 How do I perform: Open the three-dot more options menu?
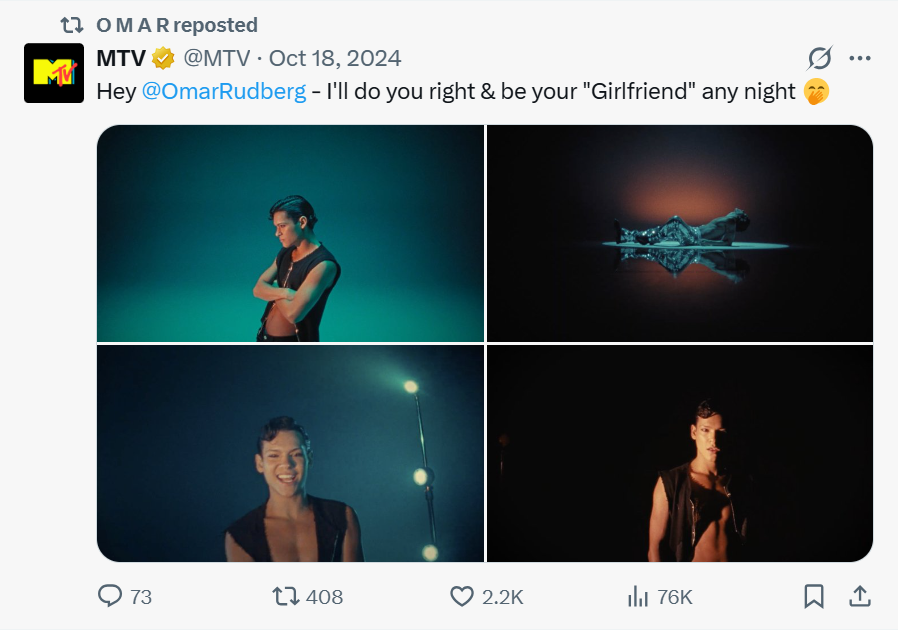click(859, 58)
